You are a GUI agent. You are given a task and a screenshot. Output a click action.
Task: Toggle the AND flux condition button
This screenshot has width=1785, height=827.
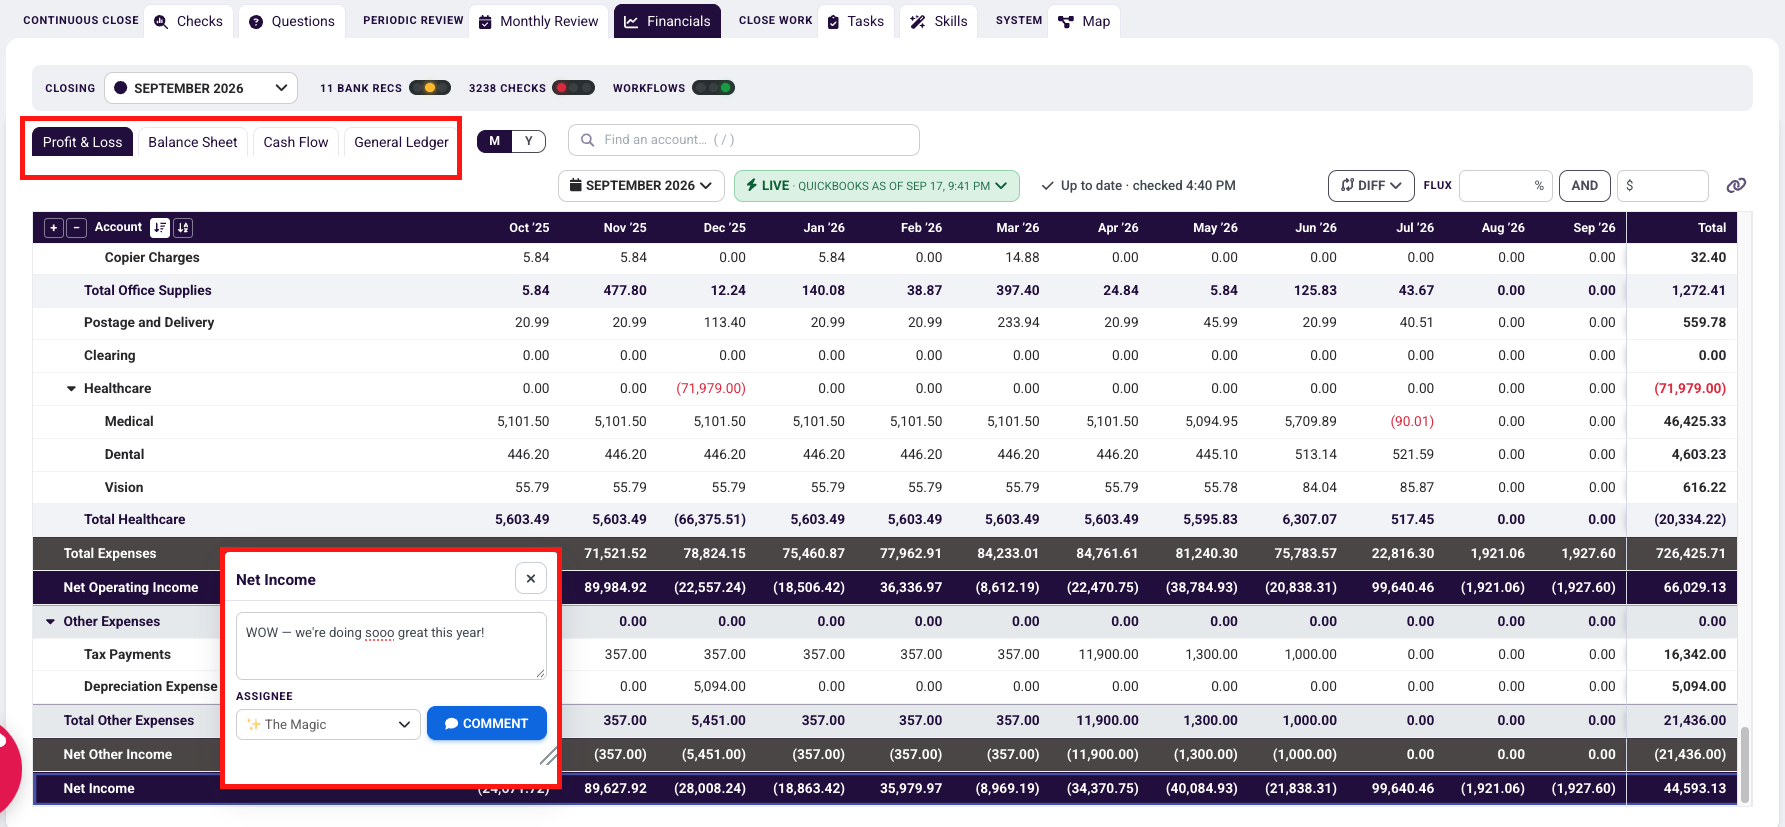1584,186
